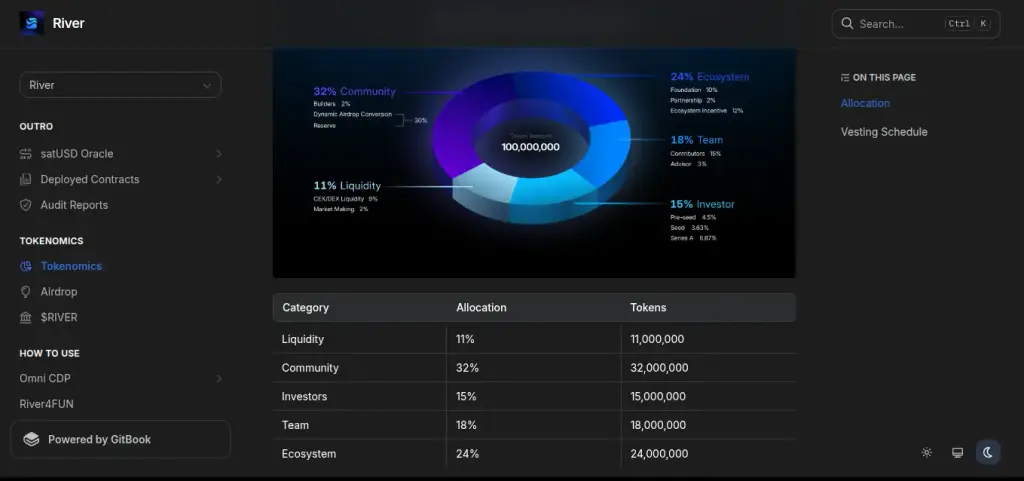Click the 11% allocation cell
This screenshot has height=481, width=1024.
[534, 339]
